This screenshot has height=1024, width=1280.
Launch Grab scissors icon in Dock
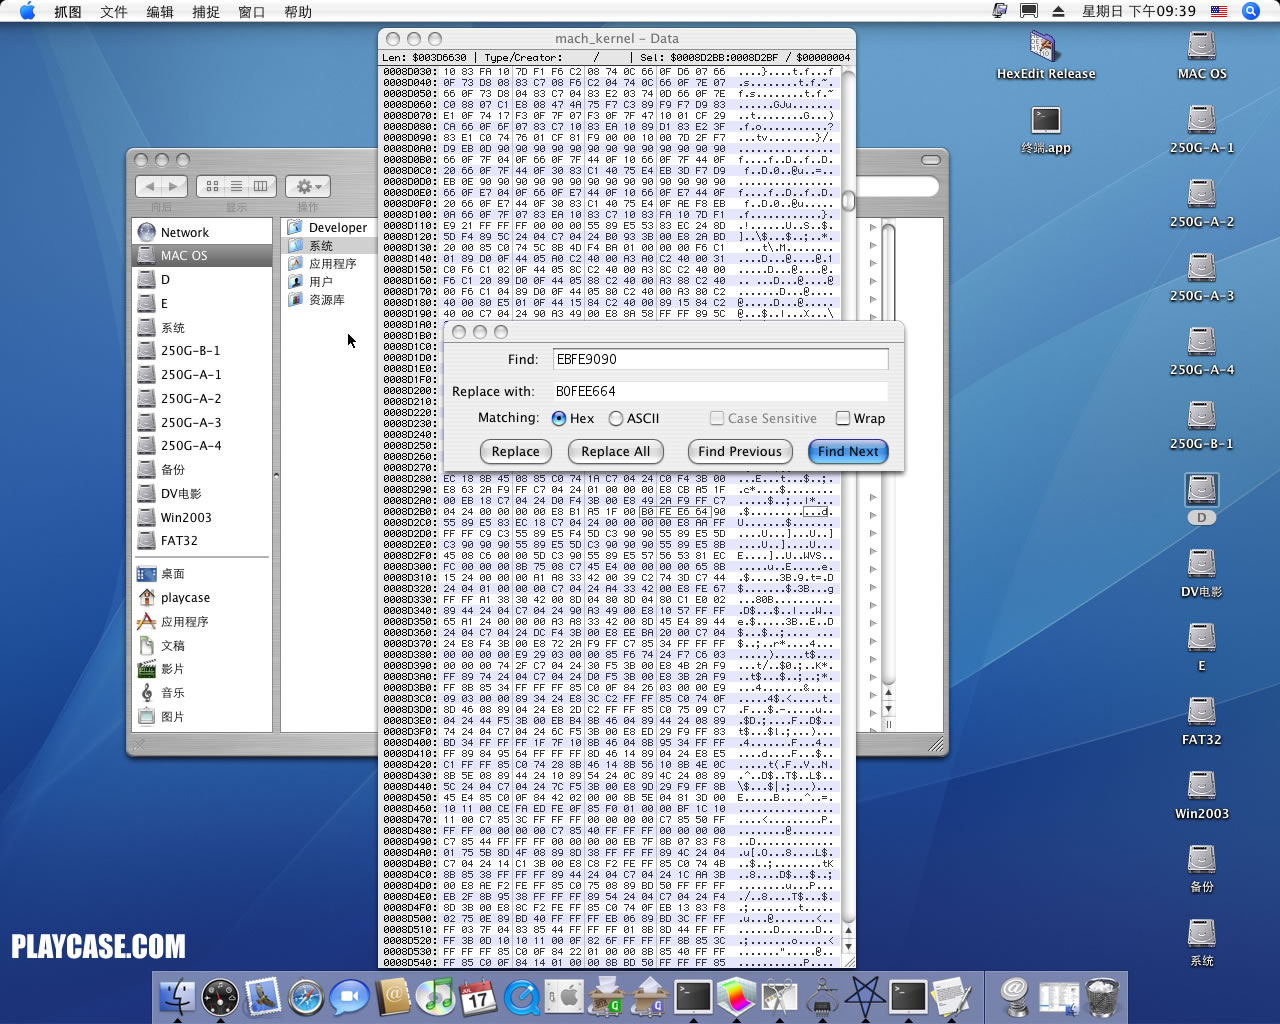click(x=780, y=996)
